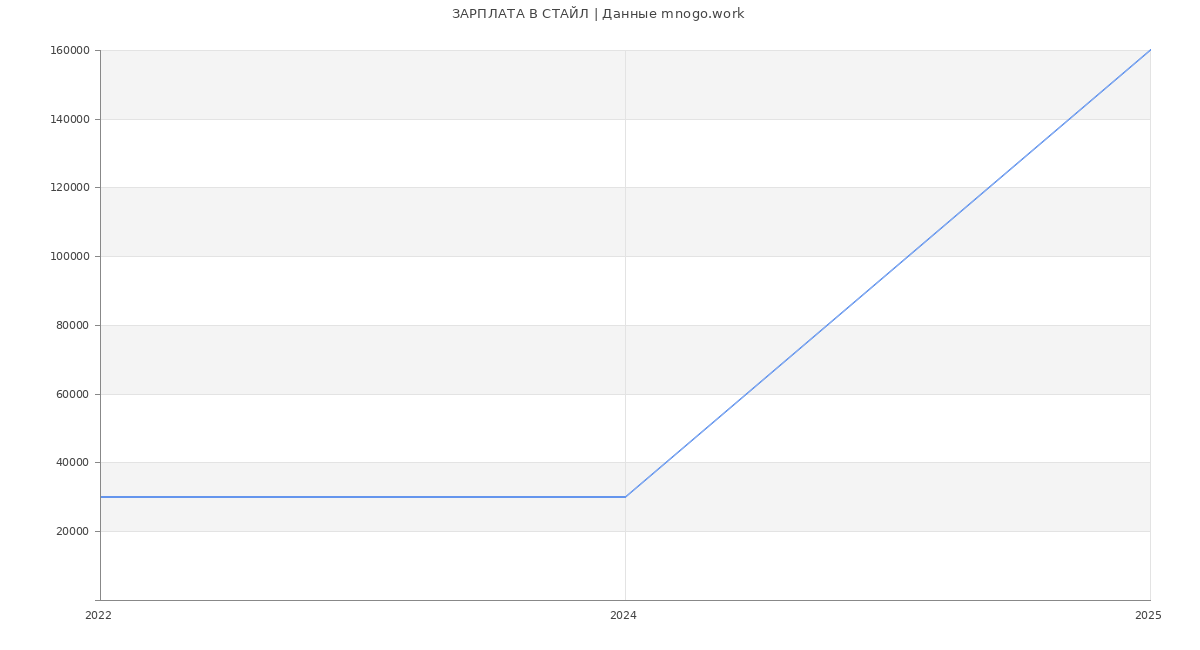Click the "mnogo.work" text in the title
Viewport: 1200px width, 650px height.
702,14
